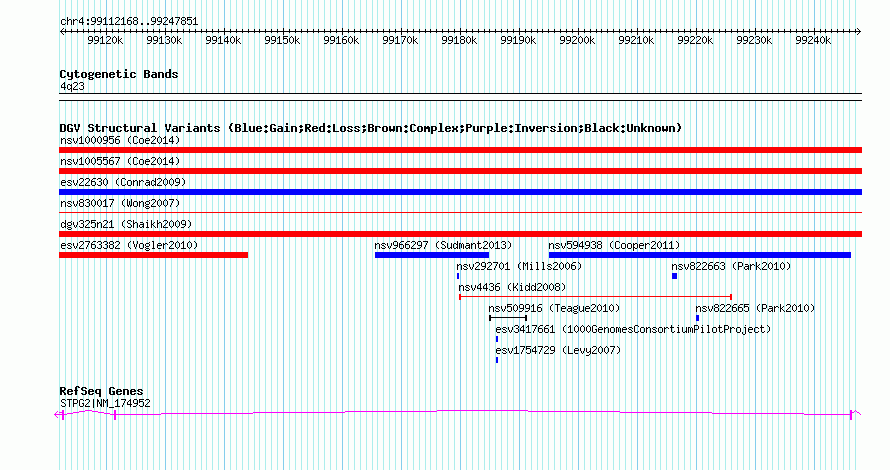Click the 99240k ruler tick label
The image size is (890, 470).
click(813, 40)
